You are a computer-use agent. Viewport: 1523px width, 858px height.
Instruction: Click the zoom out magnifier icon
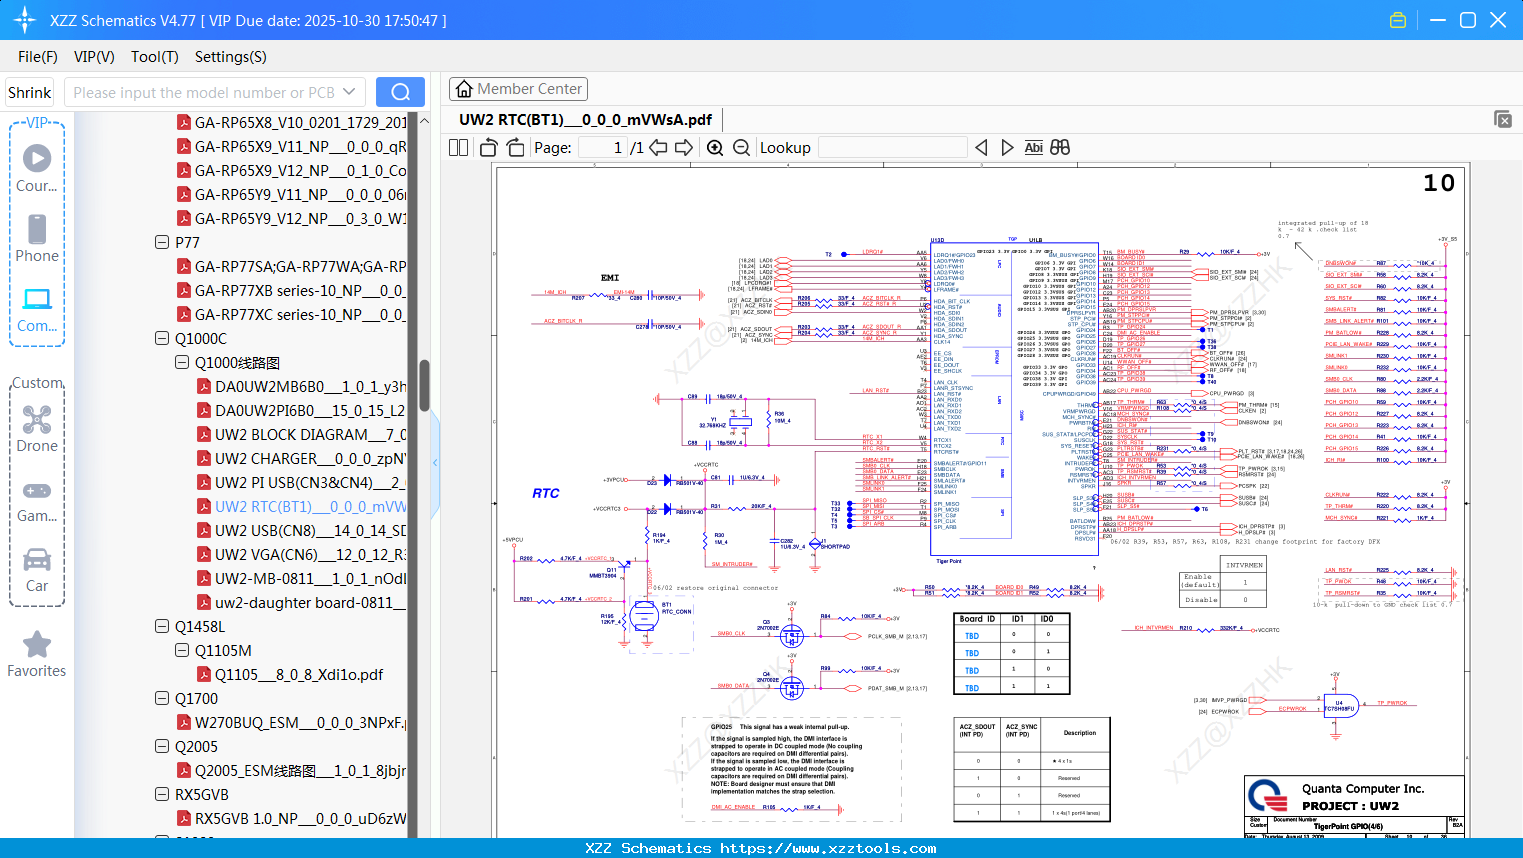[x=741, y=148]
